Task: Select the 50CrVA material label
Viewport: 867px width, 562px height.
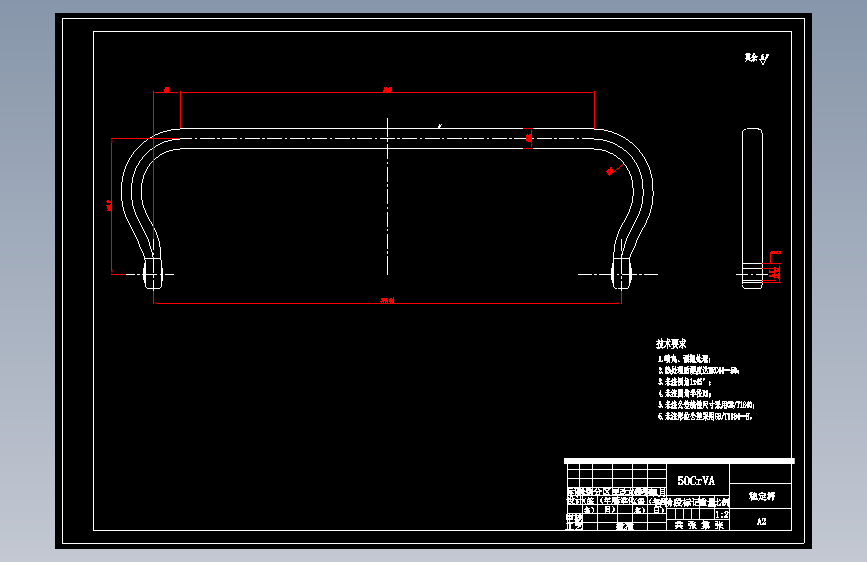Action: pos(696,481)
